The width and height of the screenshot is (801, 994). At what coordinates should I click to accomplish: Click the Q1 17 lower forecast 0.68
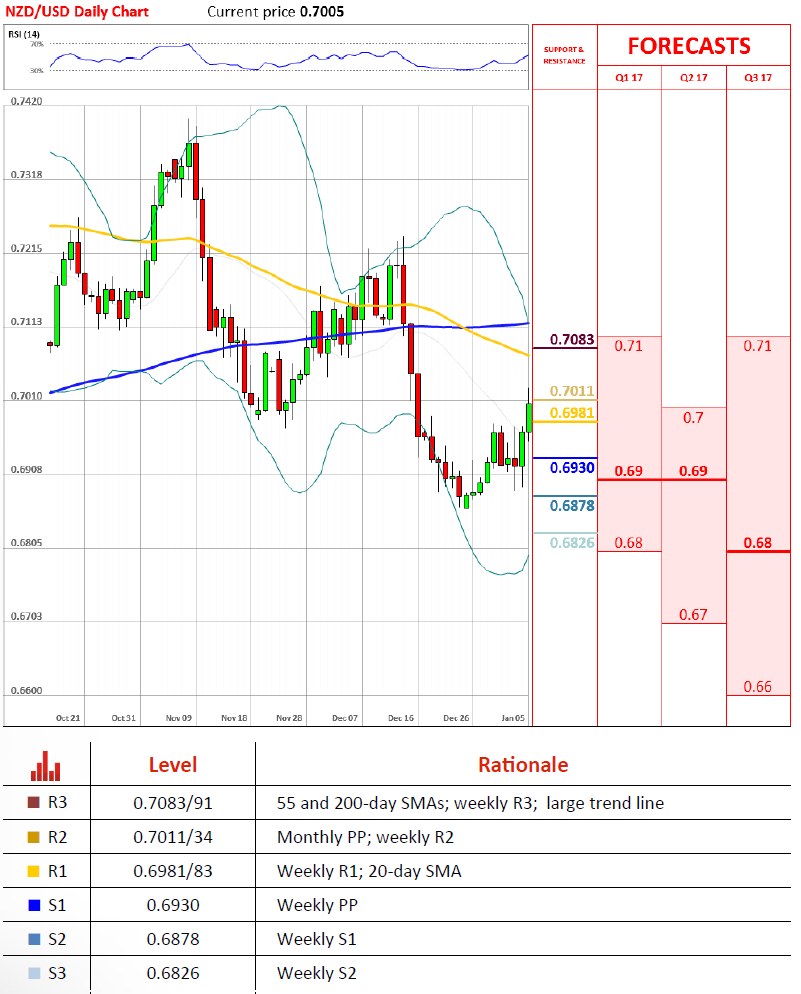(x=629, y=543)
